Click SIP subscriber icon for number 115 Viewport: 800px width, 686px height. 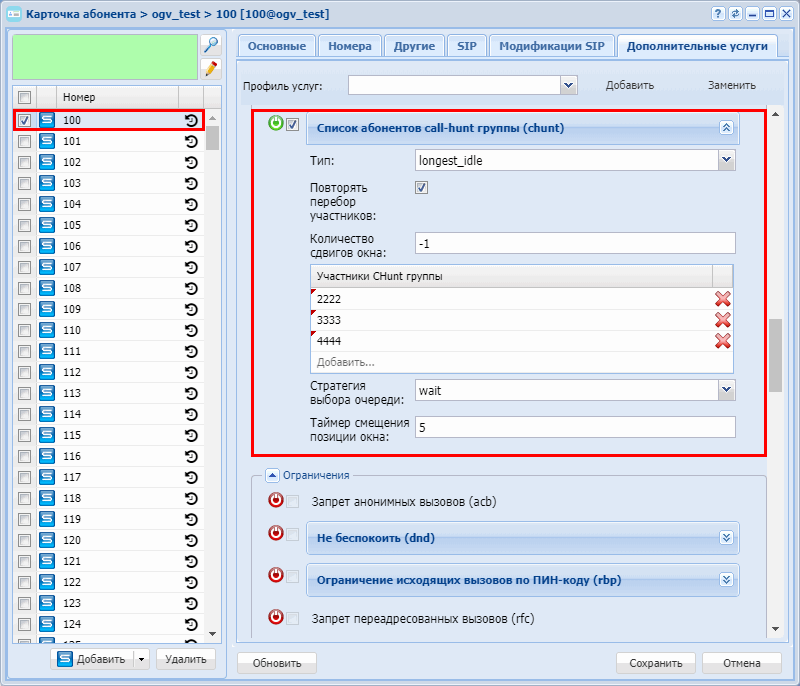47,435
